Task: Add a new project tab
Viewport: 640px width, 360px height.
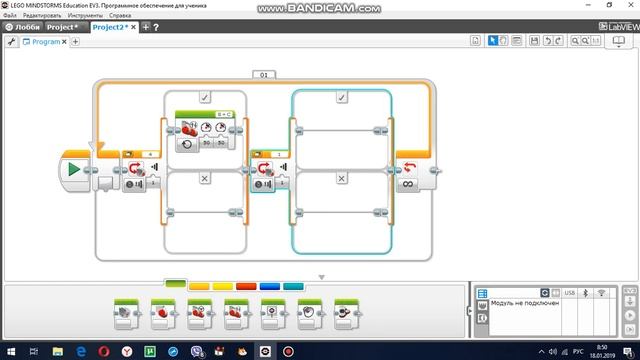Action: pos(146,27)
